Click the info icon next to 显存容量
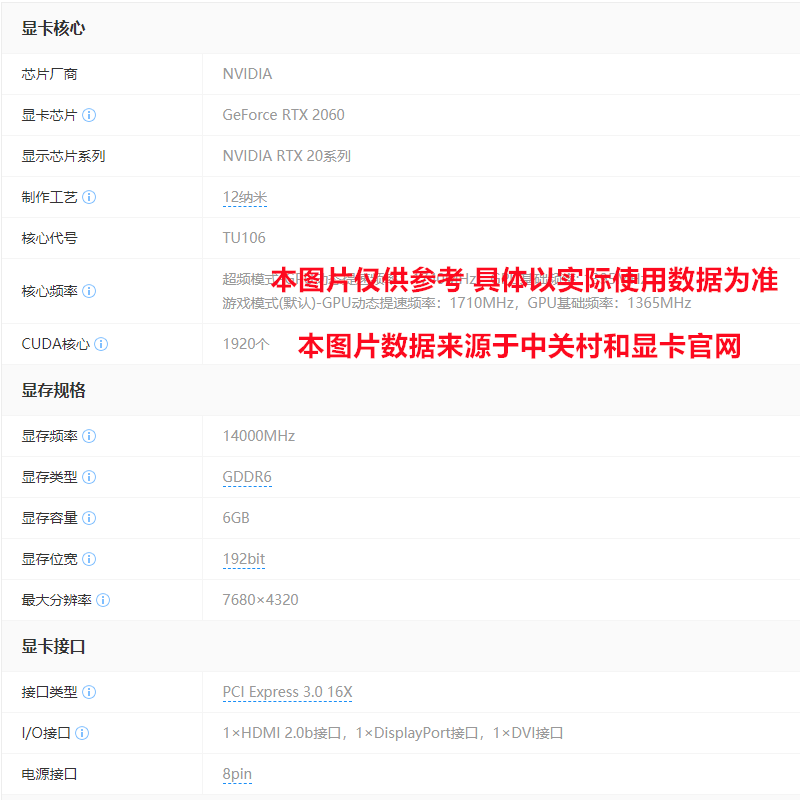The height and width of the screenshot is (800, 800). click(x=89, y=518)
